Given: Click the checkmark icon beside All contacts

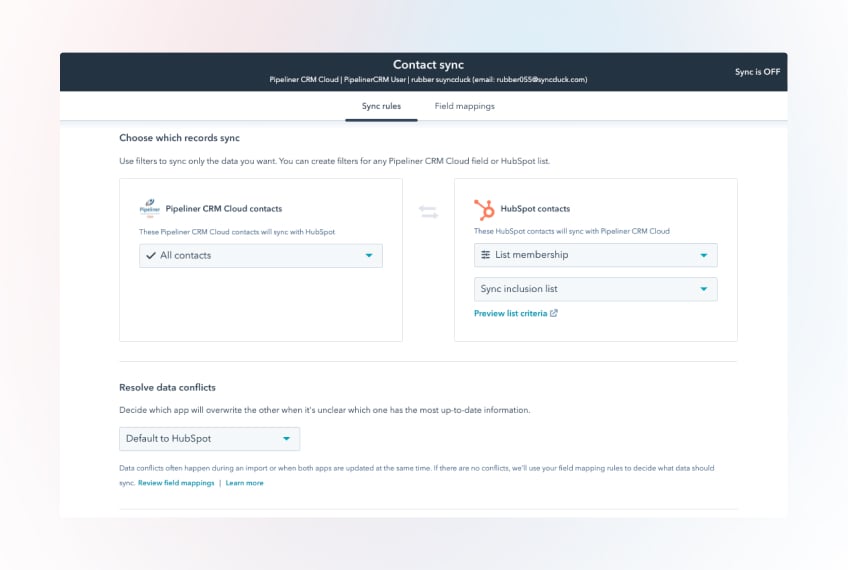Looking at the screenshot, I should pos(150,255).
